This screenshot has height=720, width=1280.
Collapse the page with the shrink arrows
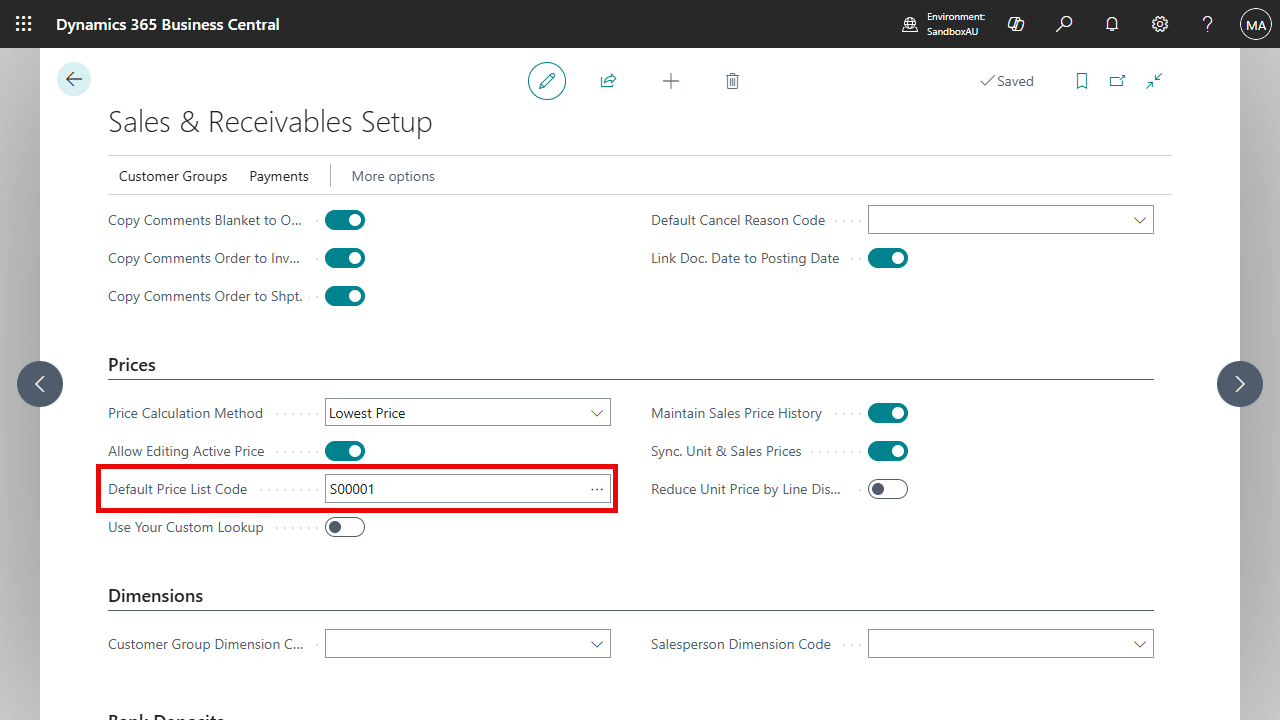(1154, 81)
